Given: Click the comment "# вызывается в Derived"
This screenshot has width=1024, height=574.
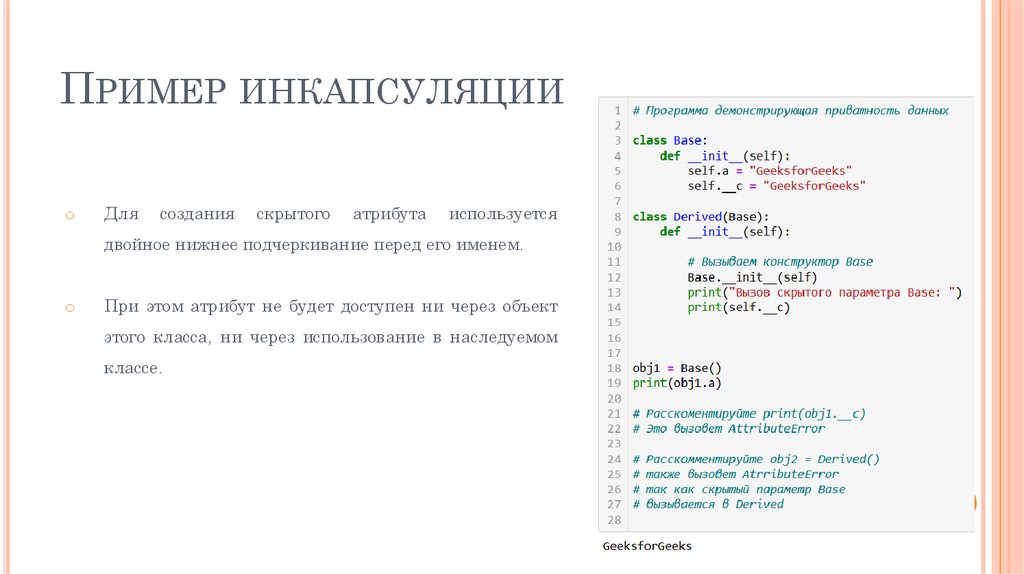Looking at the screenshot, I should pyautogui.click(x=708, y=504).
